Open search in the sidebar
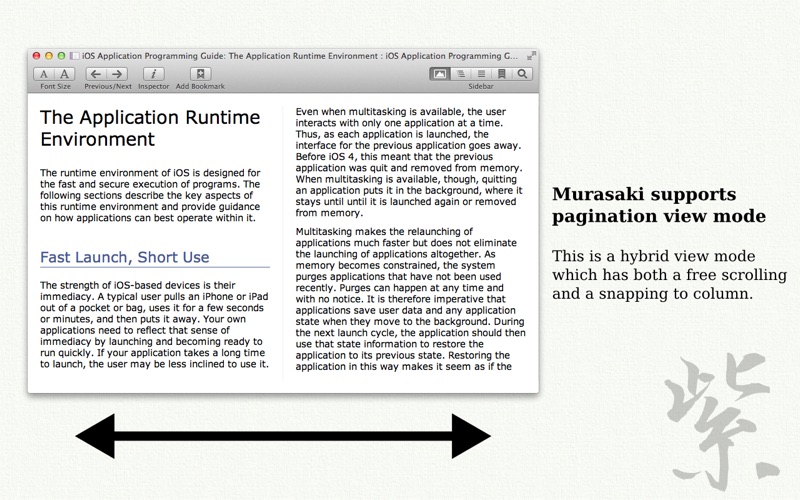The width and height of the screenshot is (800, 500). point(521,74)
